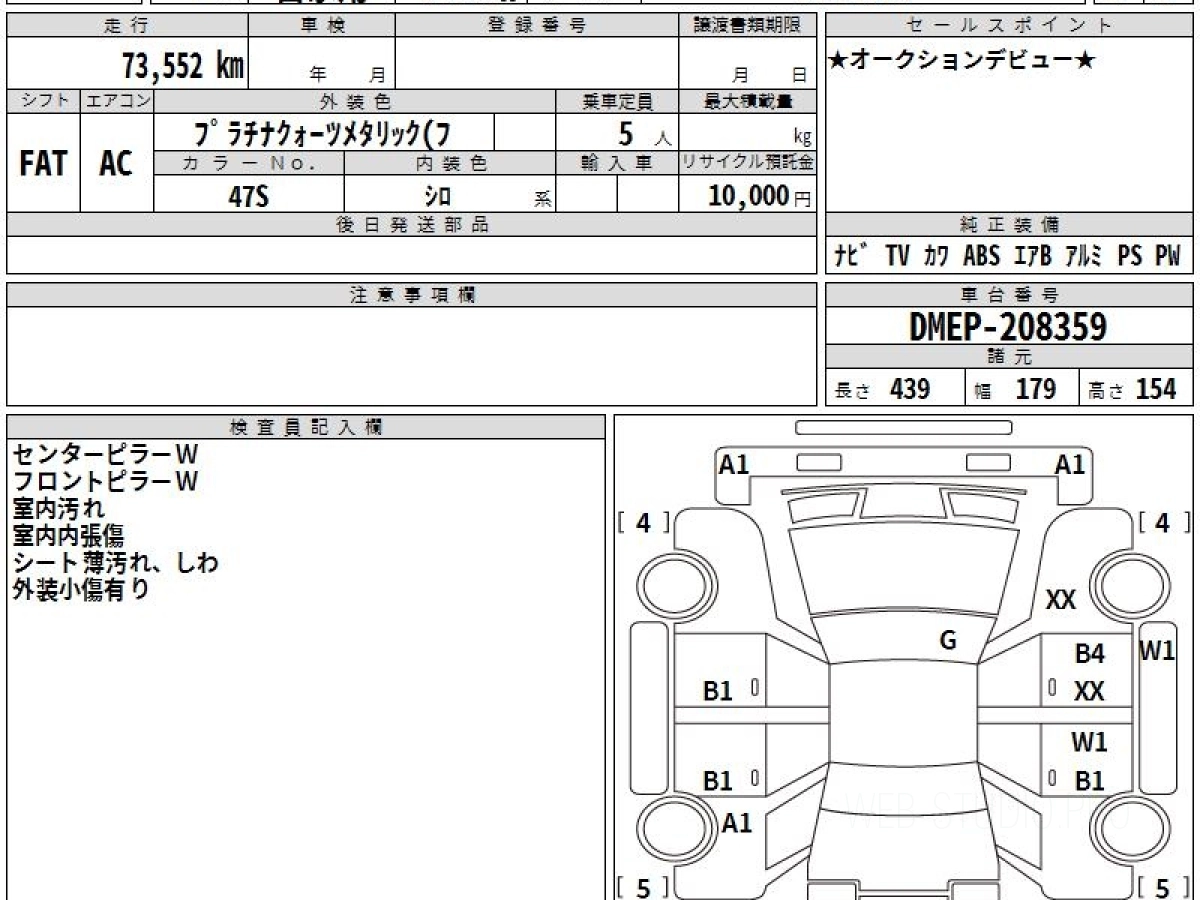Click the 外装色 header cell
Image resolution: width=1200 pixels, height=900 pixels.
coord(355,101)
